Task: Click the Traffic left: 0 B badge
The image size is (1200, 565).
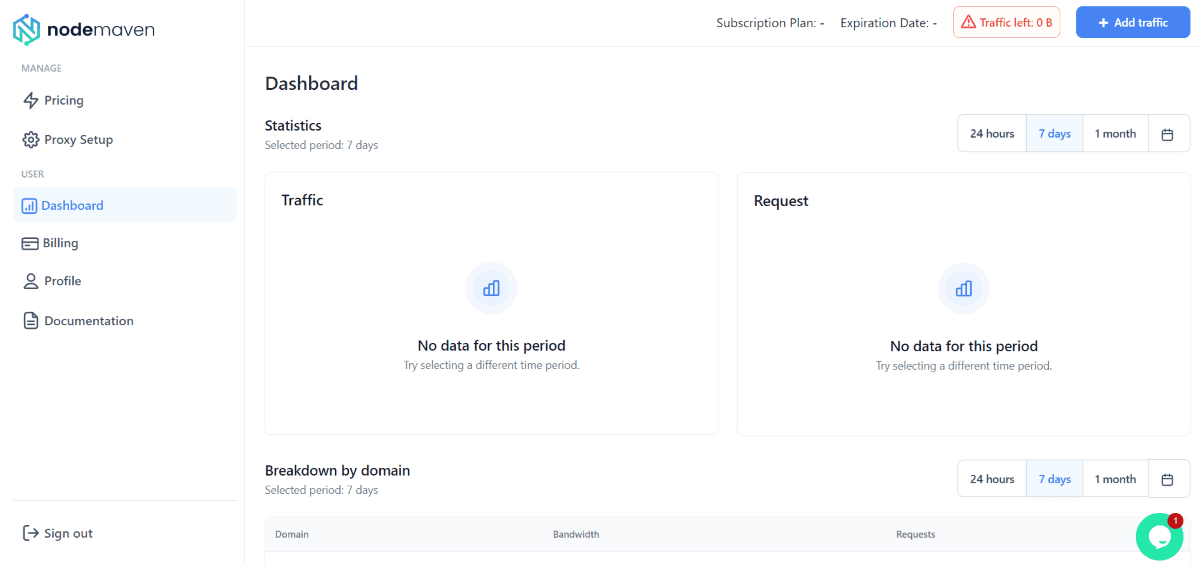Action: [x=1006, y=22]
